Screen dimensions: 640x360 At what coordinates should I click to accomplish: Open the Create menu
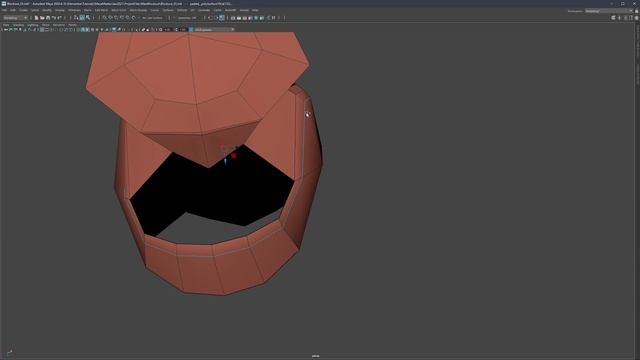24,10
